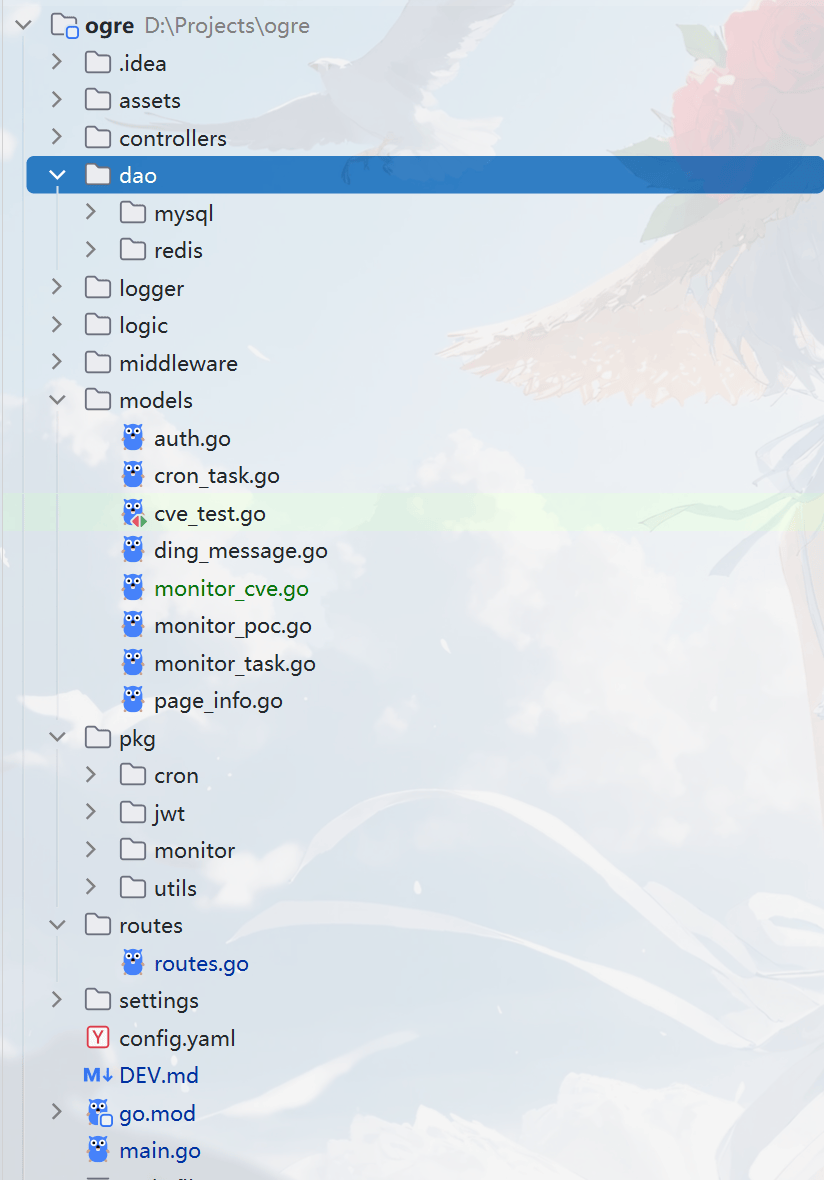
Task: Click the 'pkg' folder name
Action: pyautogui.click(x=137, y=739)
